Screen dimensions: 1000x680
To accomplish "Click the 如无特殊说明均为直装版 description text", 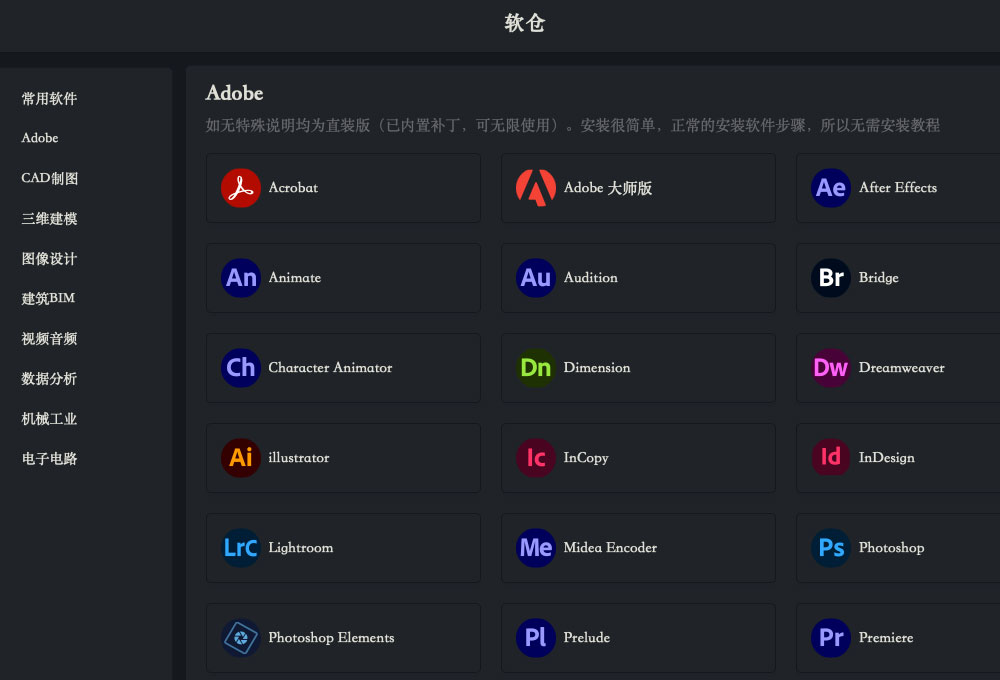I will tap(573, 125).
